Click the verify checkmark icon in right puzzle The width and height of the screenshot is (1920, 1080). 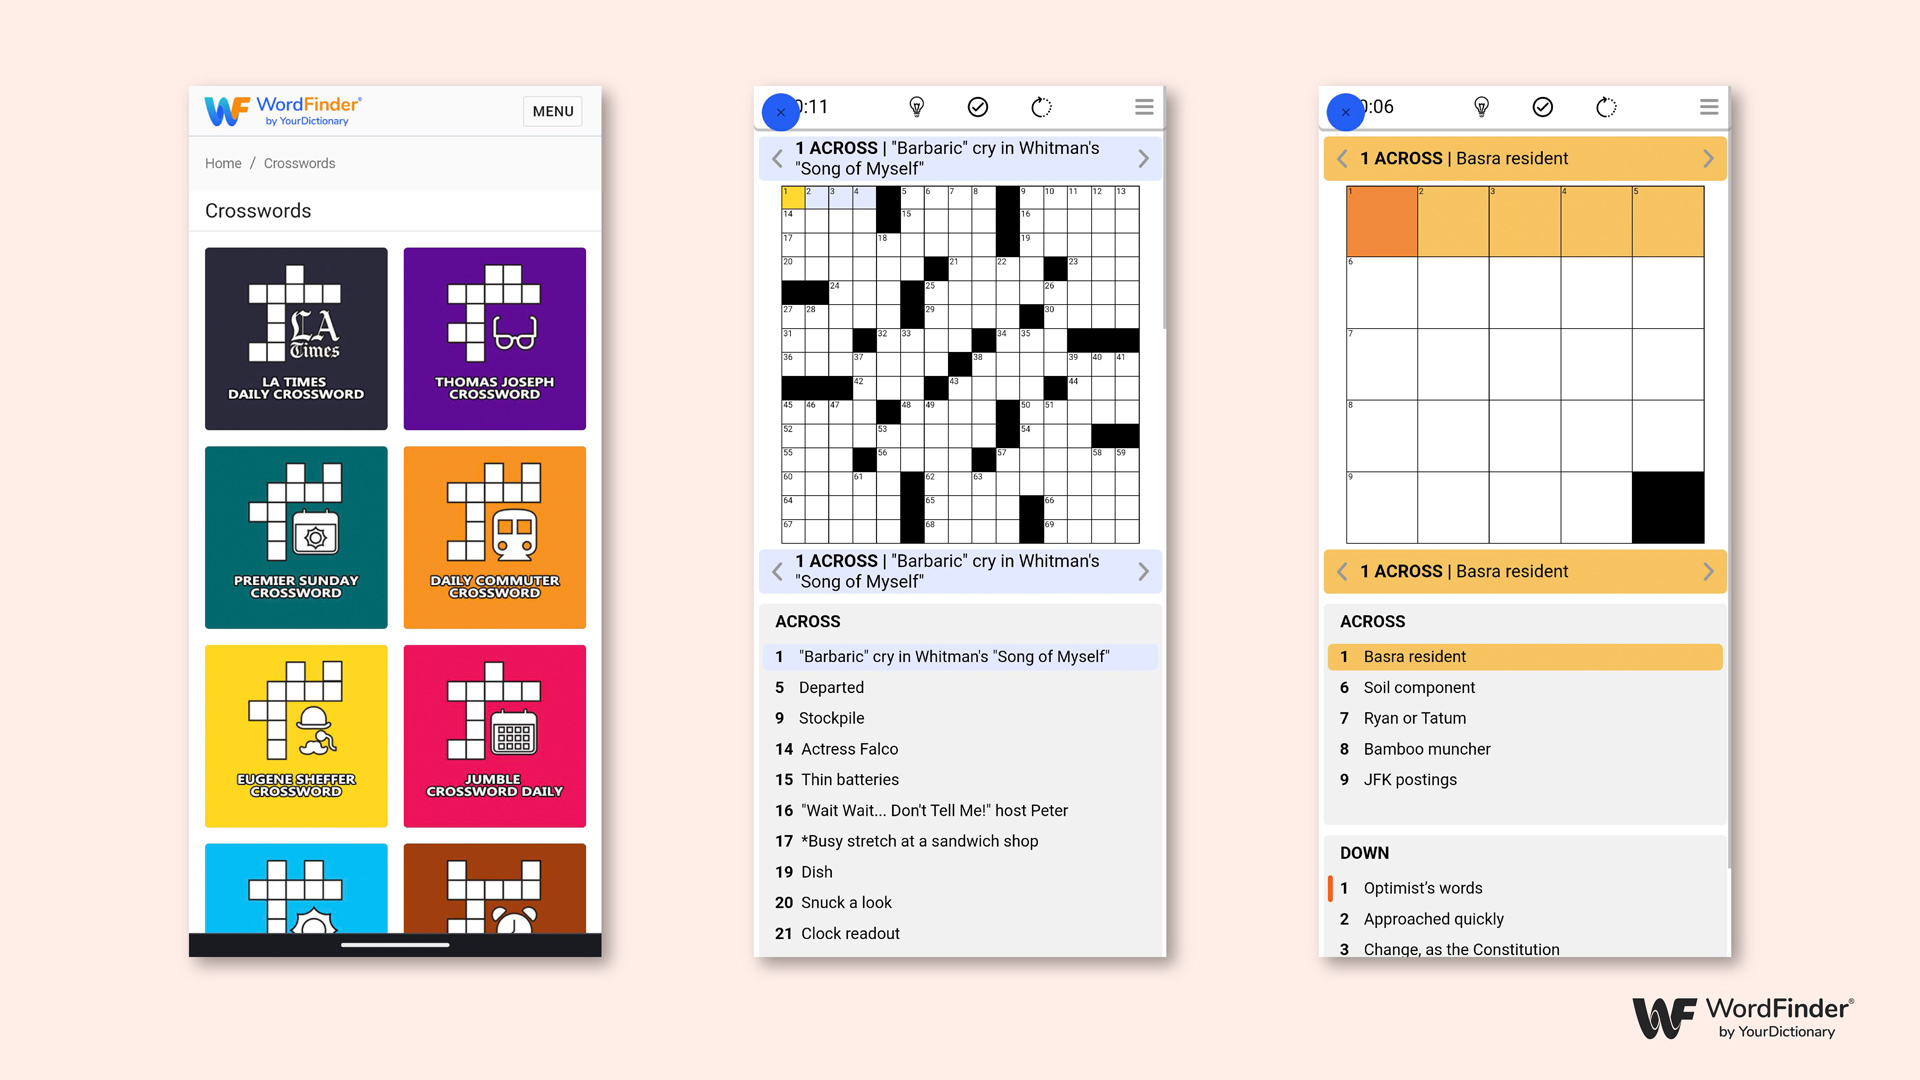click(x=1542, y=108)
